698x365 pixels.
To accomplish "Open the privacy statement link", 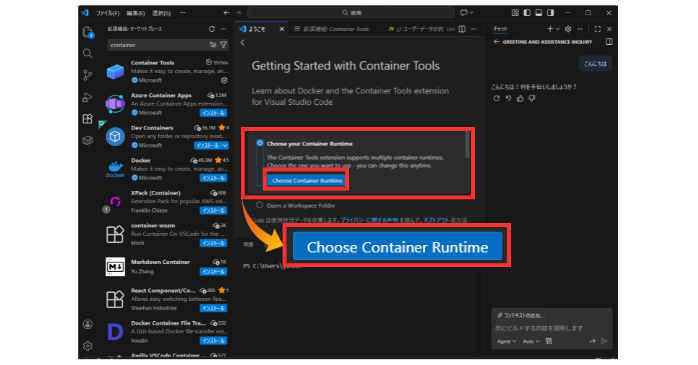I will (x=369, y=220).
